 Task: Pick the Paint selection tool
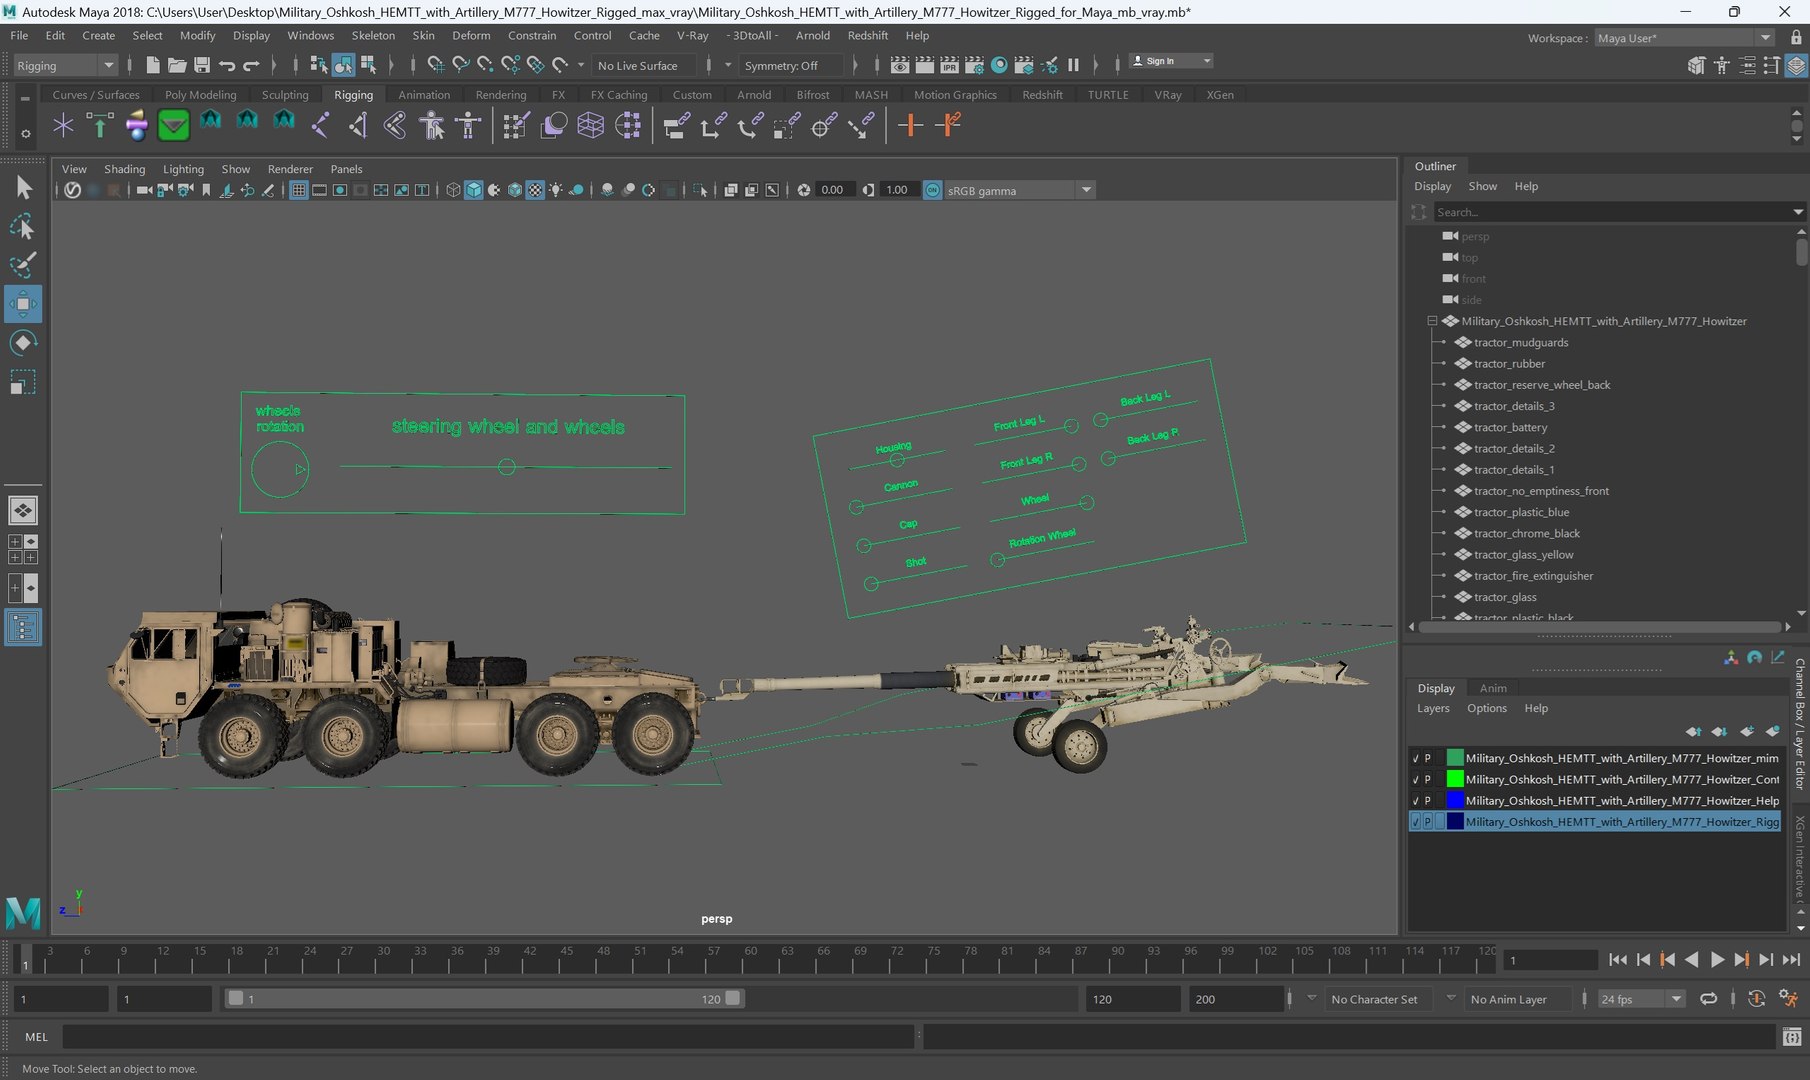(22, 265)
